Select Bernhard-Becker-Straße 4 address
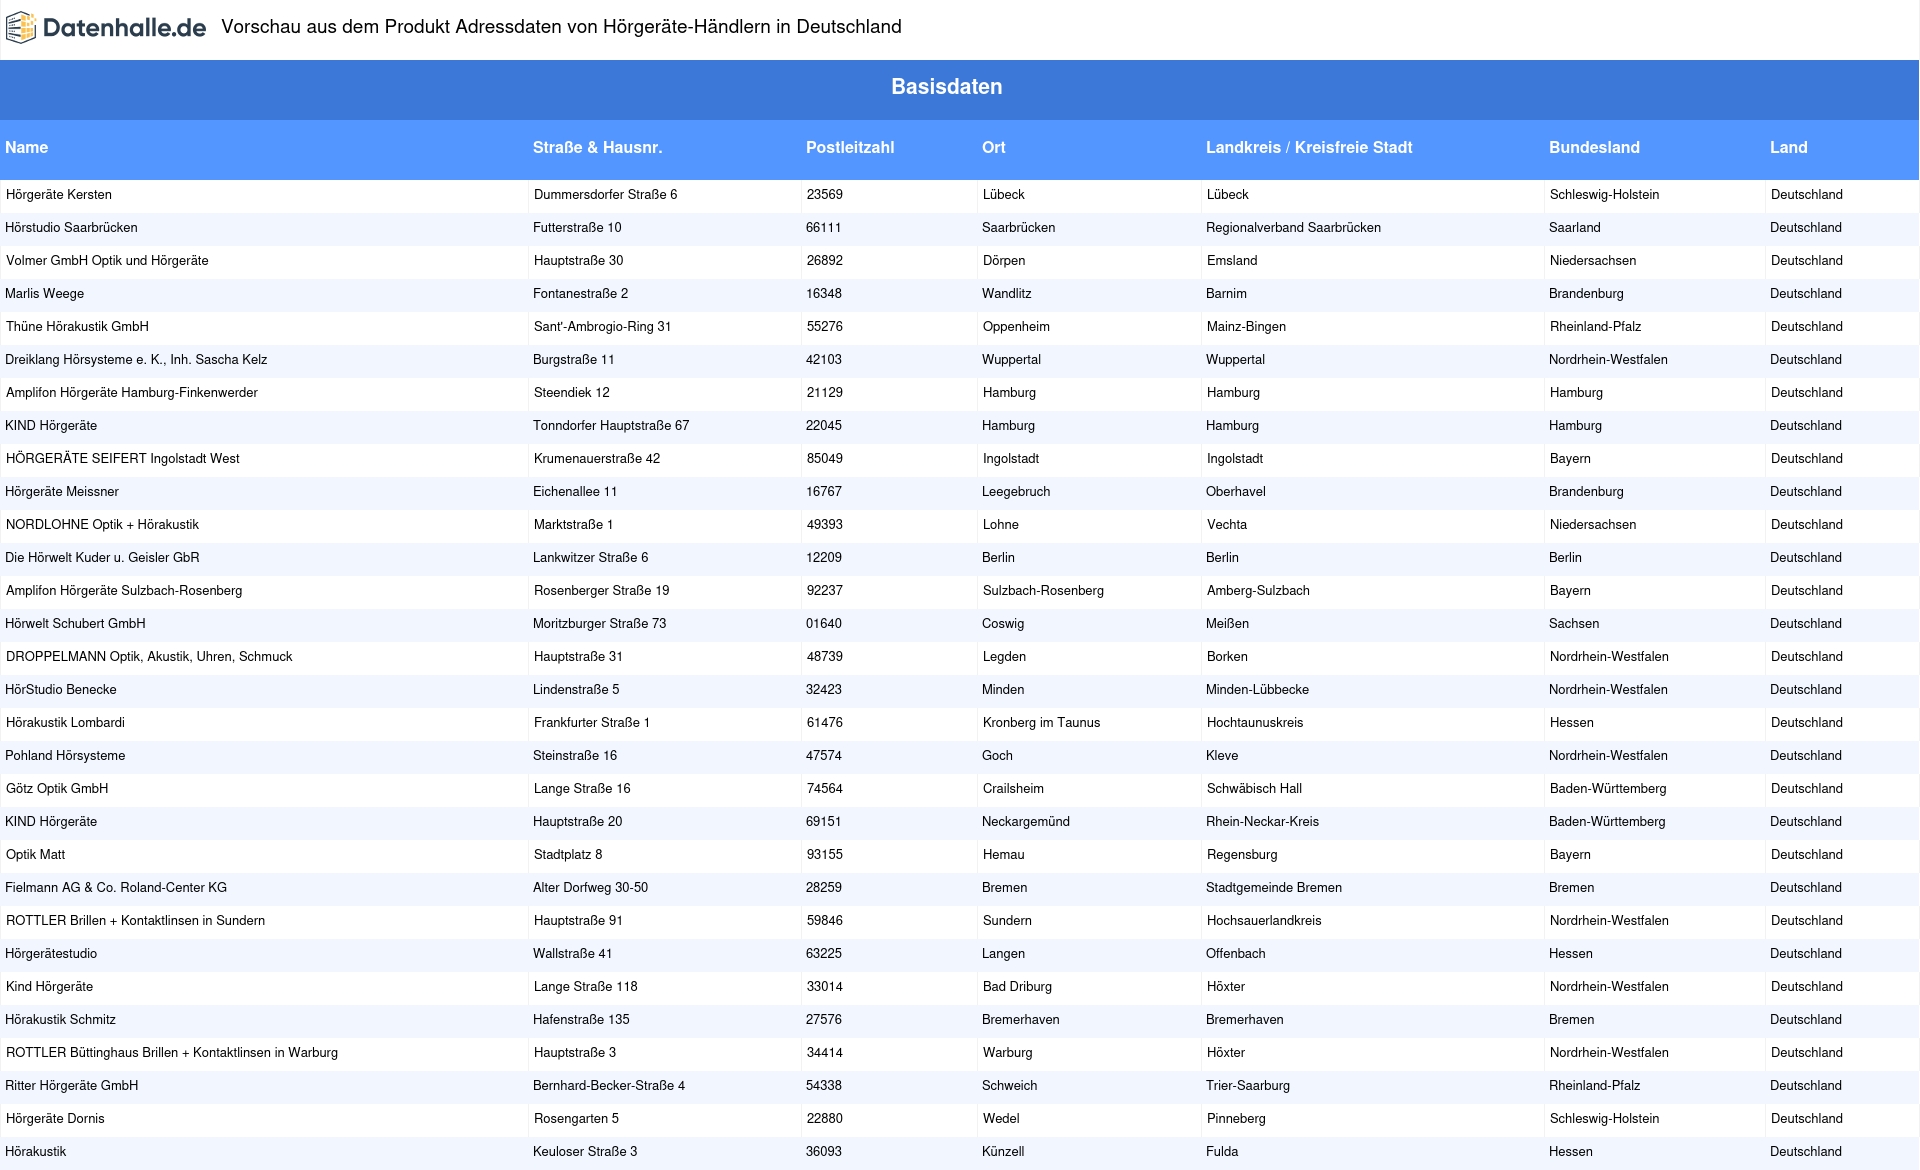Viewport: 1920px width, 1170px height. pyautogui.click(x=609, y=1086)
